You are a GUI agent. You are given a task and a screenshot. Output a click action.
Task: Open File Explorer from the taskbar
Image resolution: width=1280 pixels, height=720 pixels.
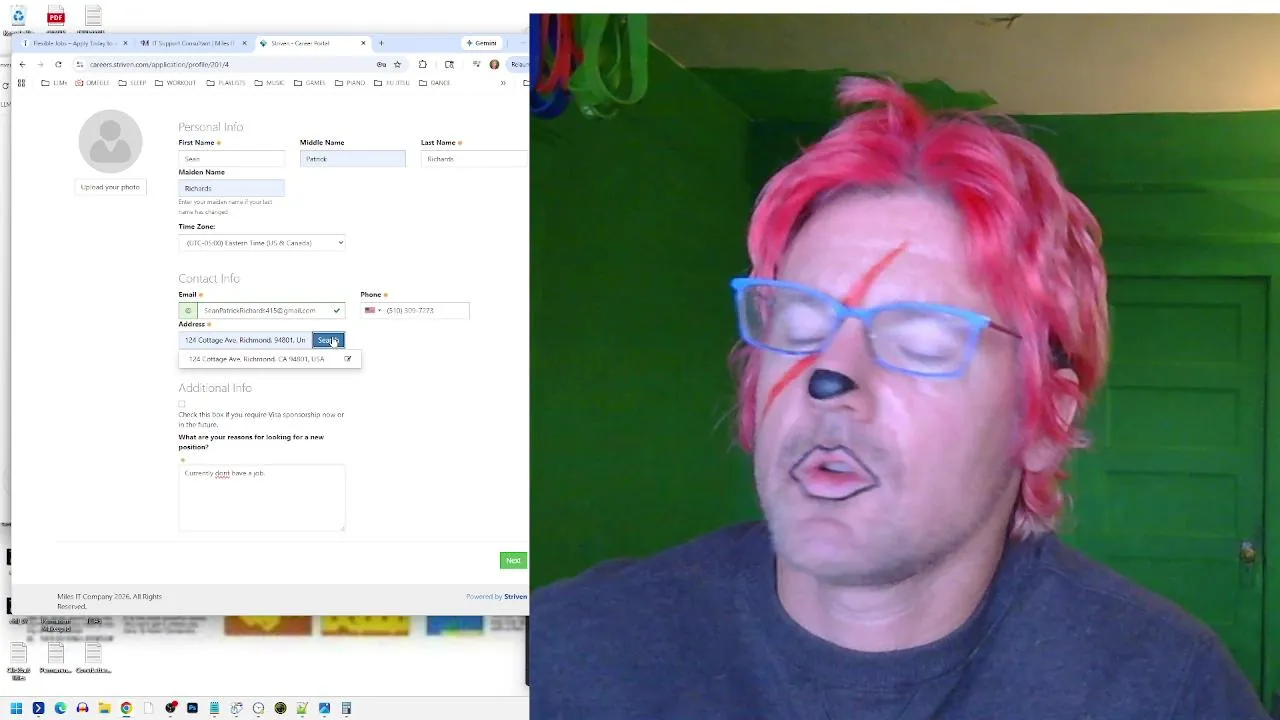point(104,708)
